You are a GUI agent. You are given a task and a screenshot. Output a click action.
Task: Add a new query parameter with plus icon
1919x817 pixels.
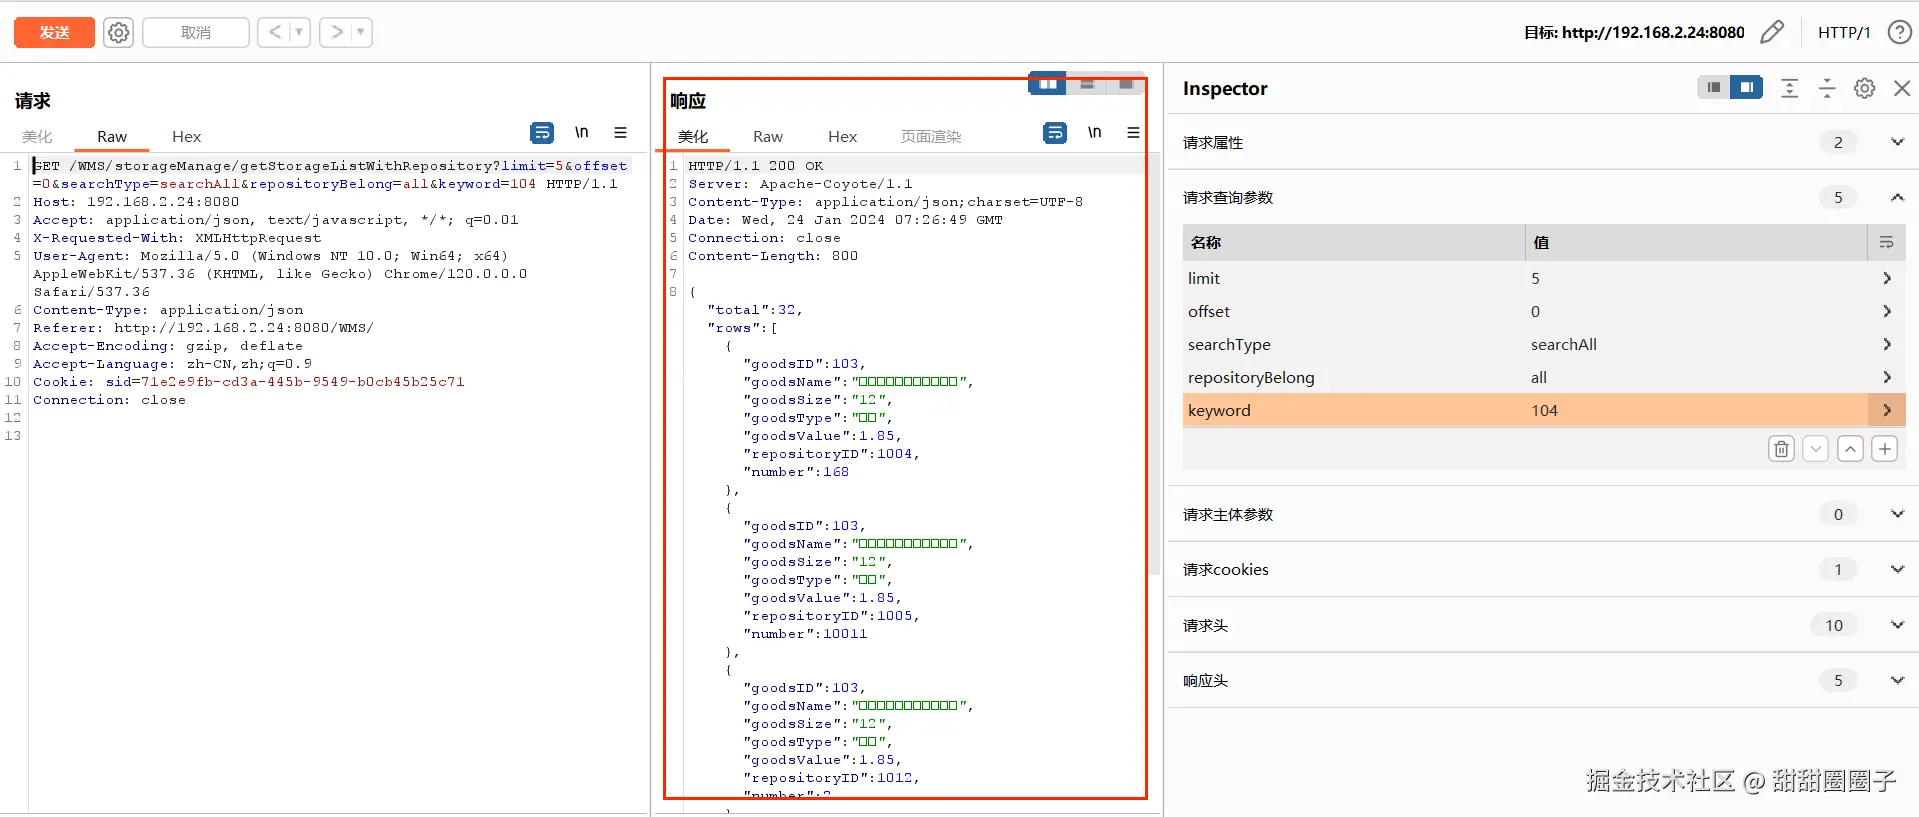pyautogui.click(x=1885, y=449)
